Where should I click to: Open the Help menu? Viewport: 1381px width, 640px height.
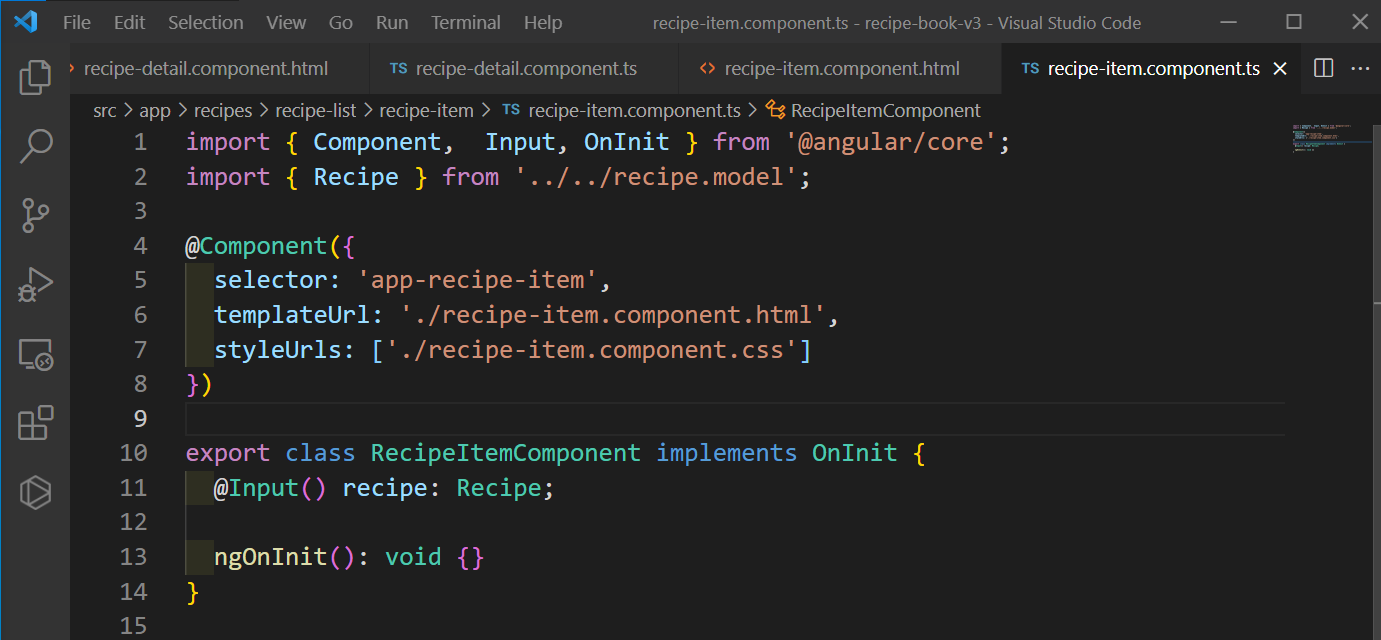tap(543, 22)
